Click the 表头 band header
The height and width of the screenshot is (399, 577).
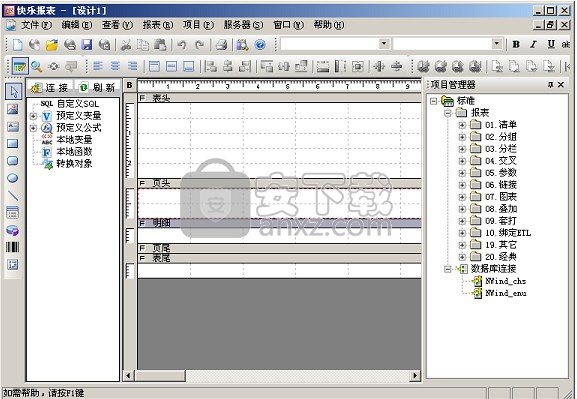tap(280, 98)
